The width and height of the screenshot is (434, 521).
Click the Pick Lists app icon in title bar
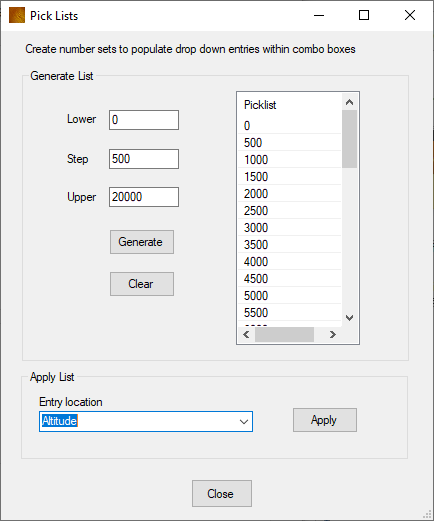17,15
